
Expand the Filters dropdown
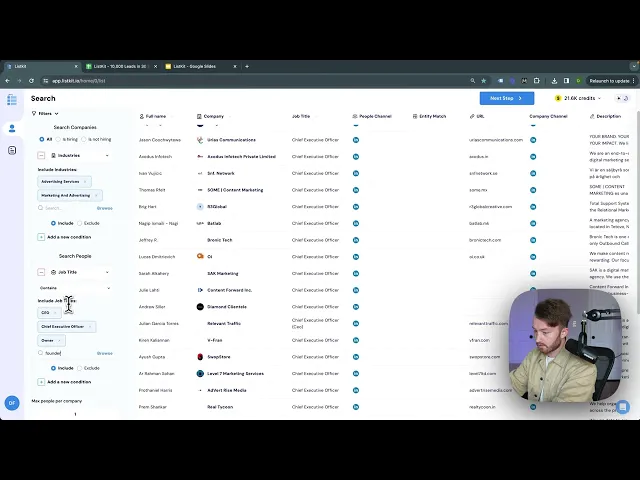tap(45, 113)
